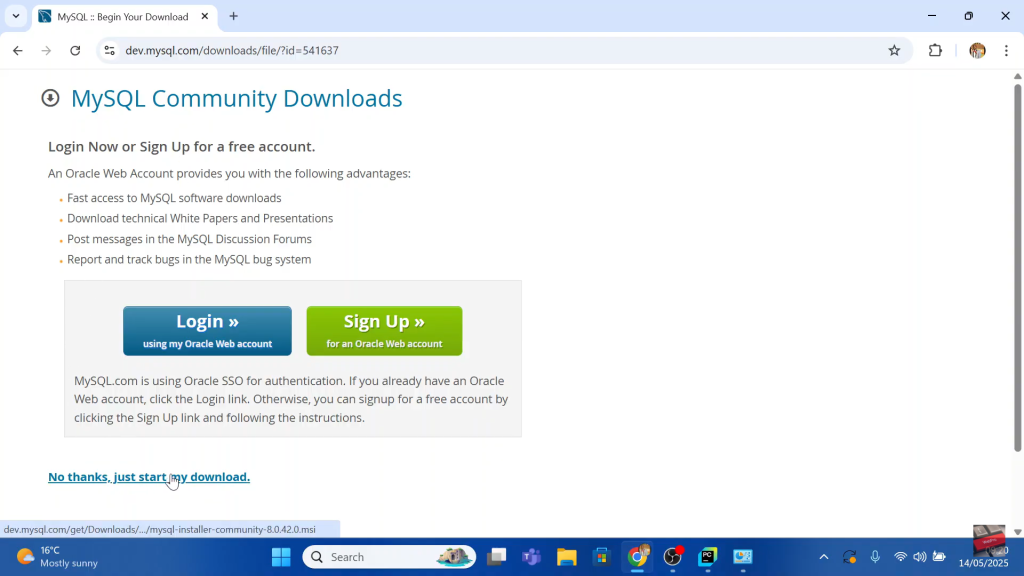Open Wi-Fi network settings icon

point(900,557)
